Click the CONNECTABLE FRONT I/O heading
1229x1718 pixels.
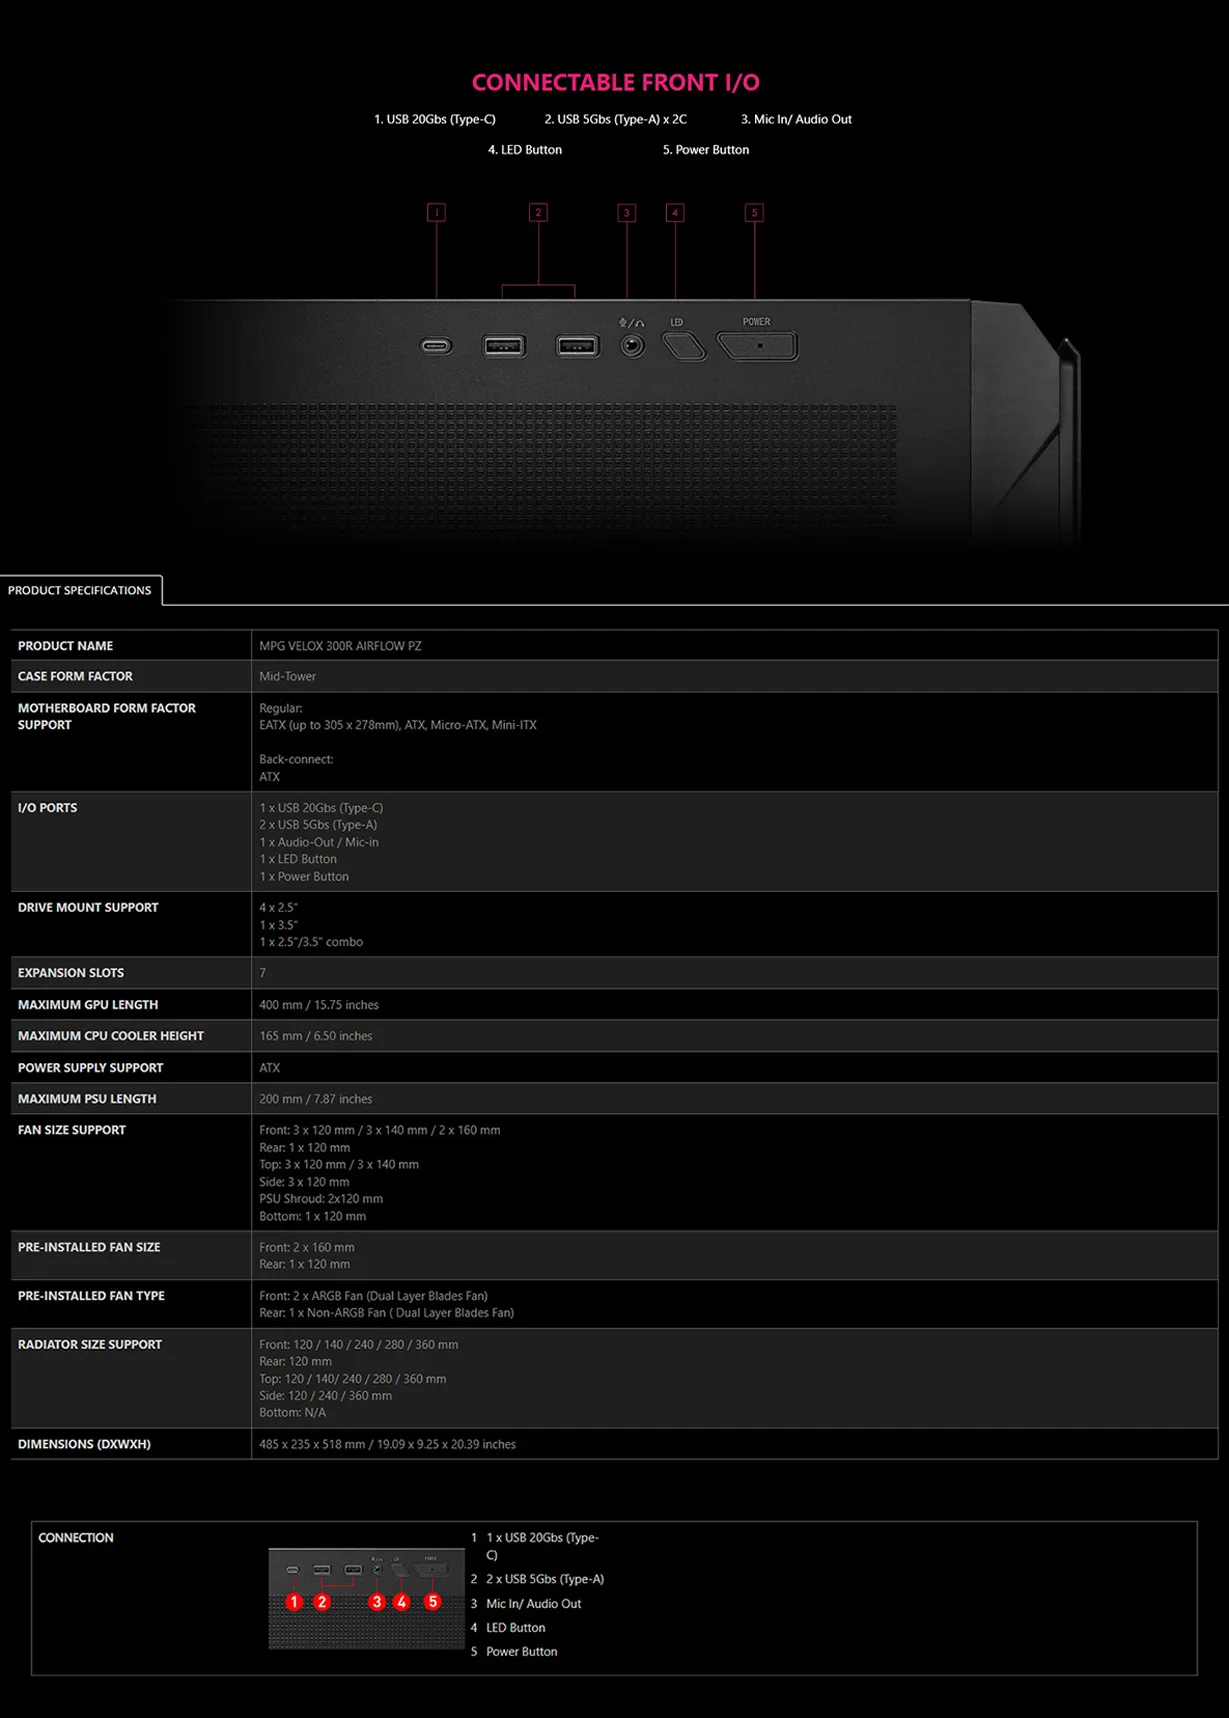[x=615, y=82]
